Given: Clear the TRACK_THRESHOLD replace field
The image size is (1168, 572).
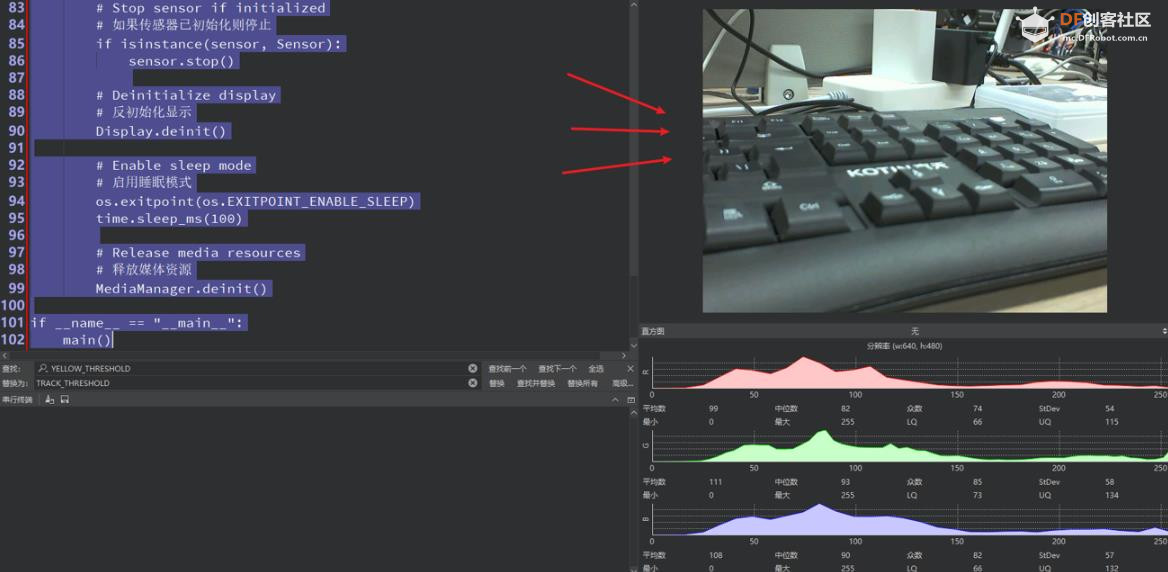Looking at the screenshot, I should tap(473, 383).
